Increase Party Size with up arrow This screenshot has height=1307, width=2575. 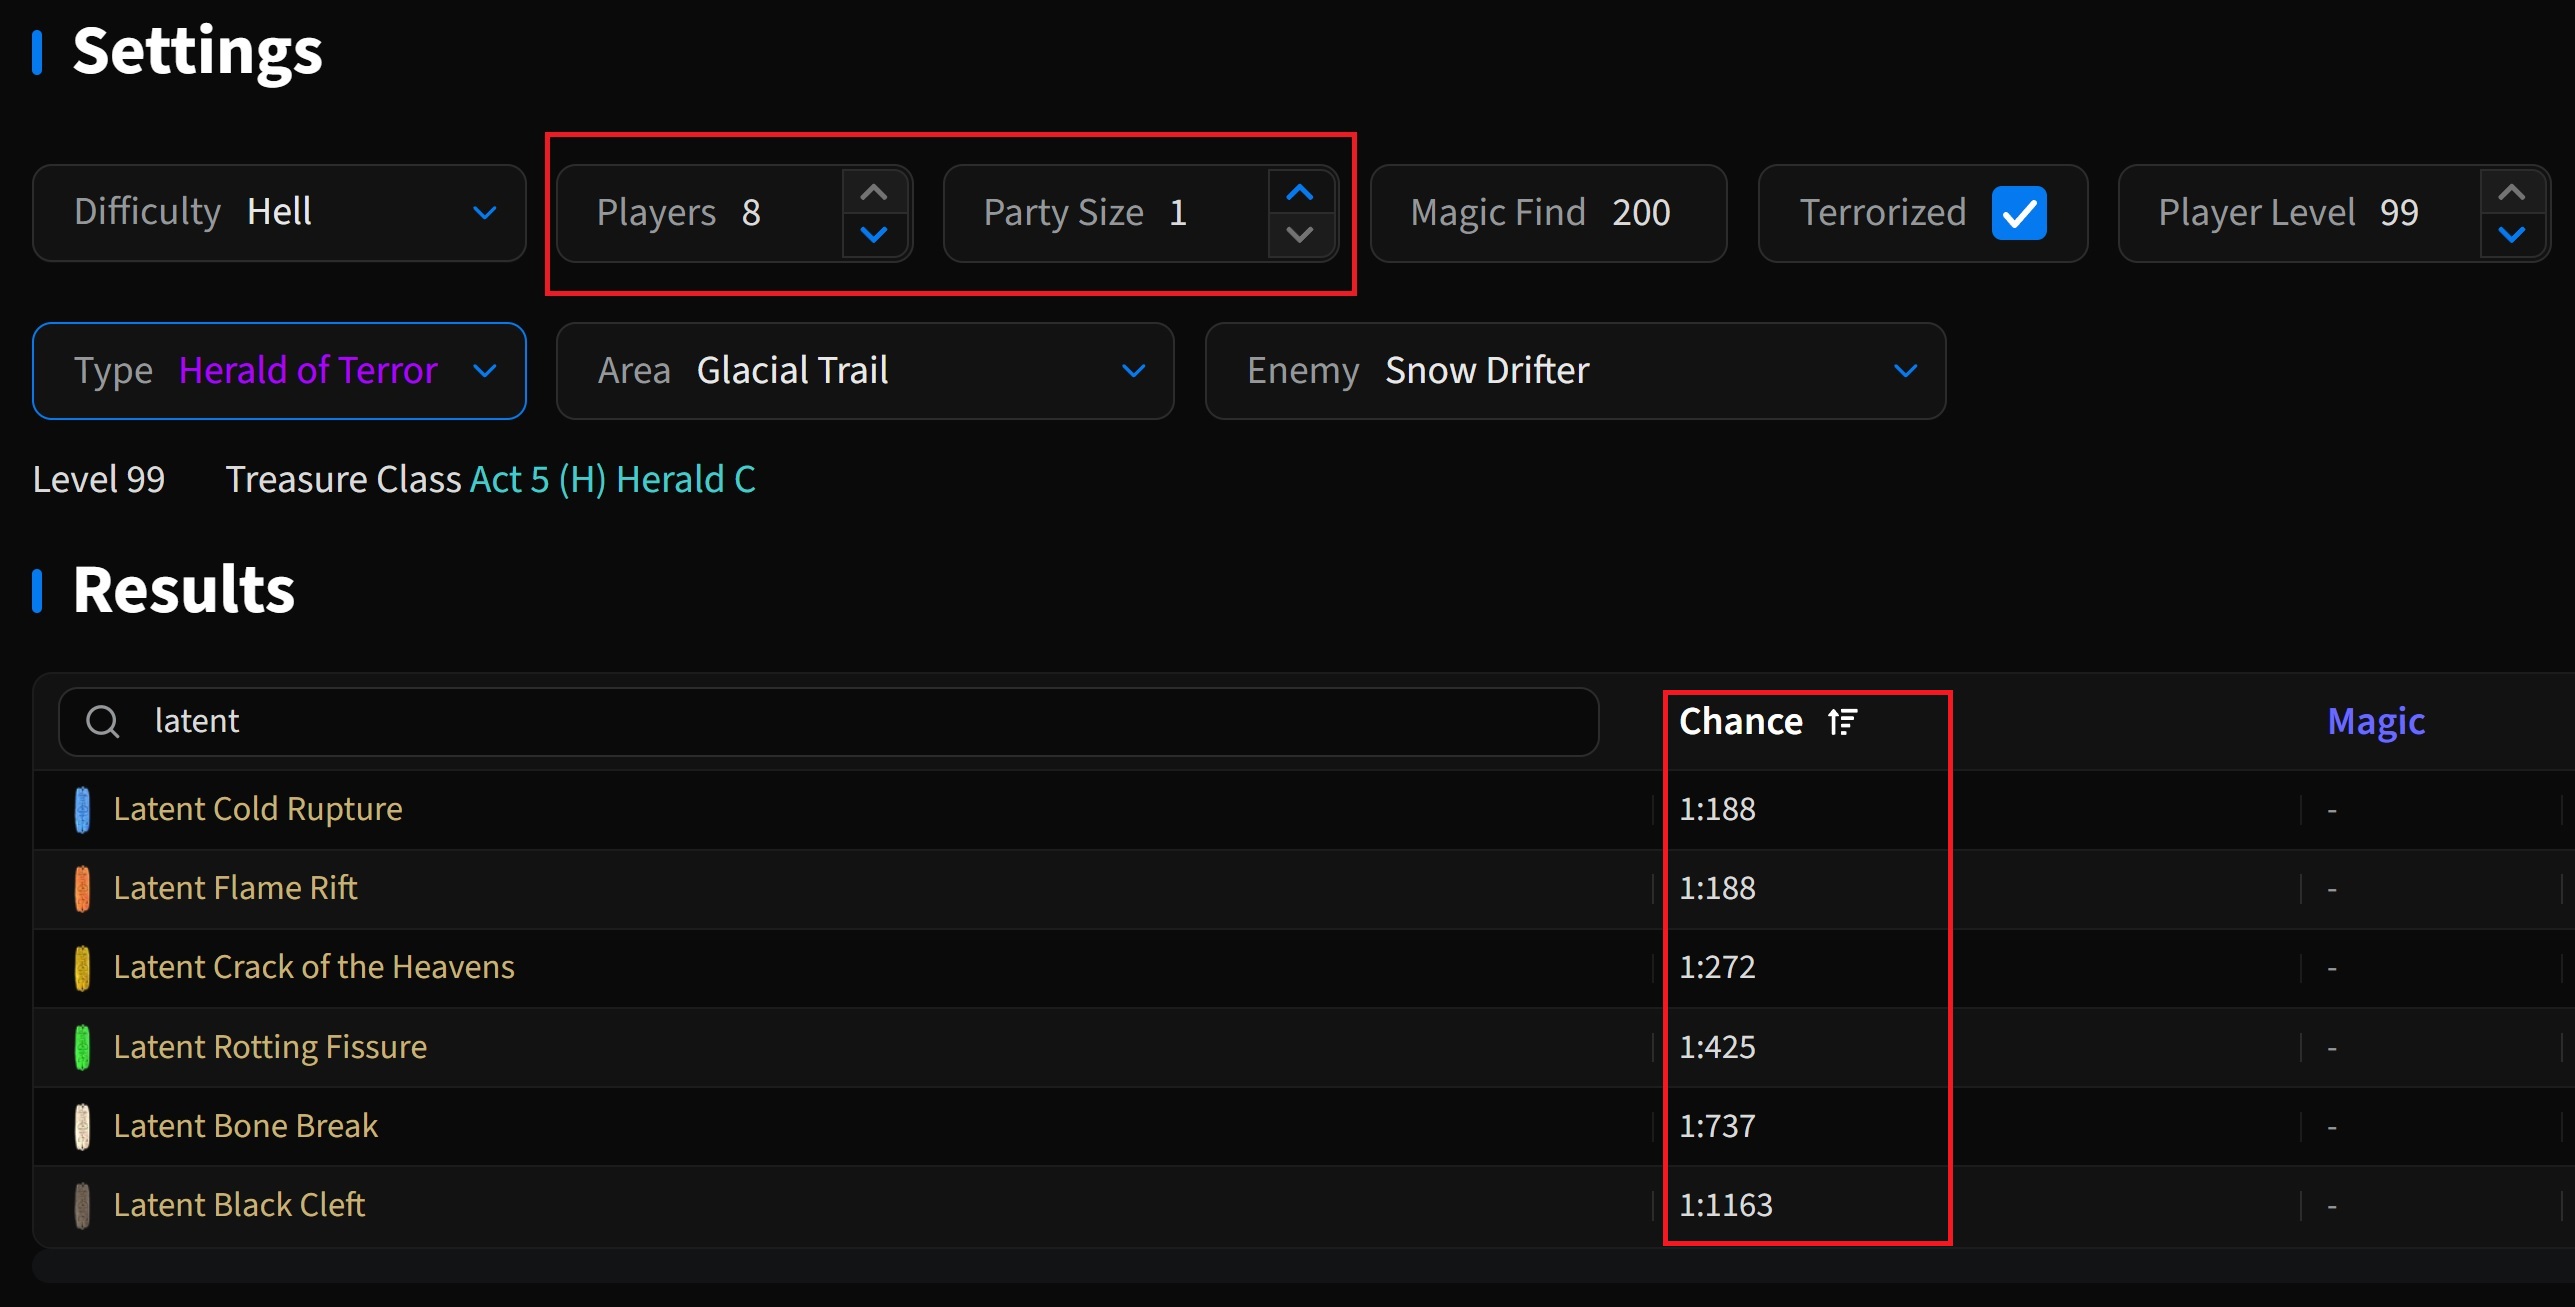tap(1299, 192)
